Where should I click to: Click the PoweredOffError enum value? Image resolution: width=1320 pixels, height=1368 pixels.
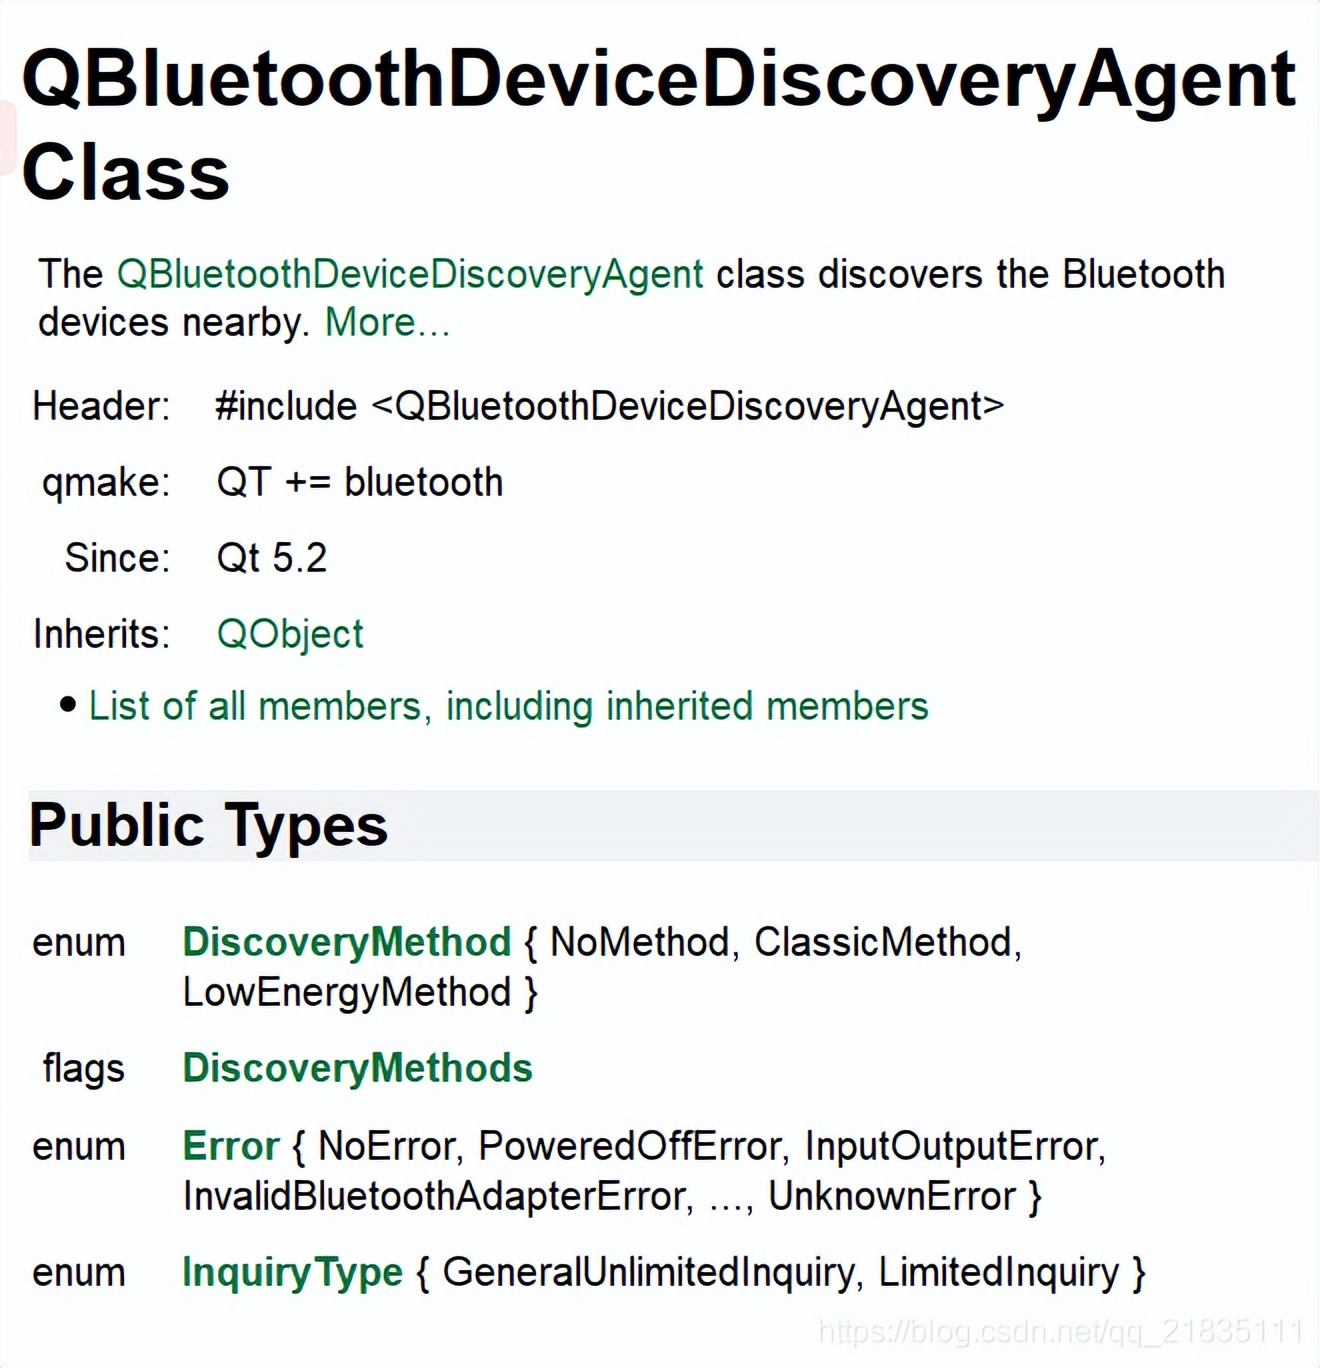click(629, 1146)
